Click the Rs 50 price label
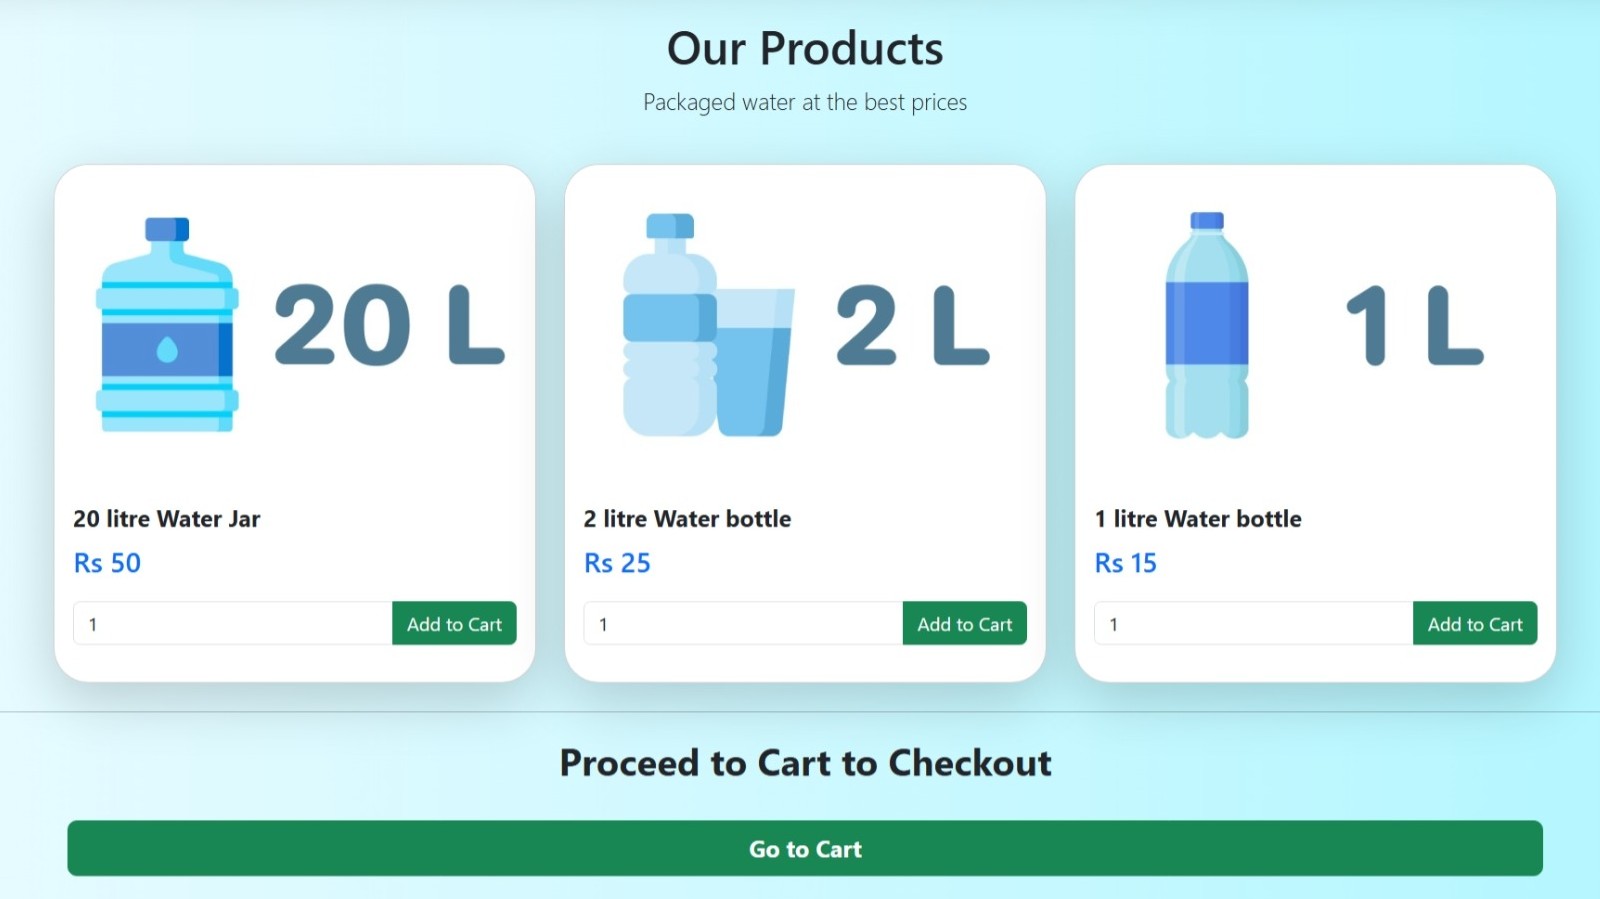1600x899 pixels. (x=107, y=563)
